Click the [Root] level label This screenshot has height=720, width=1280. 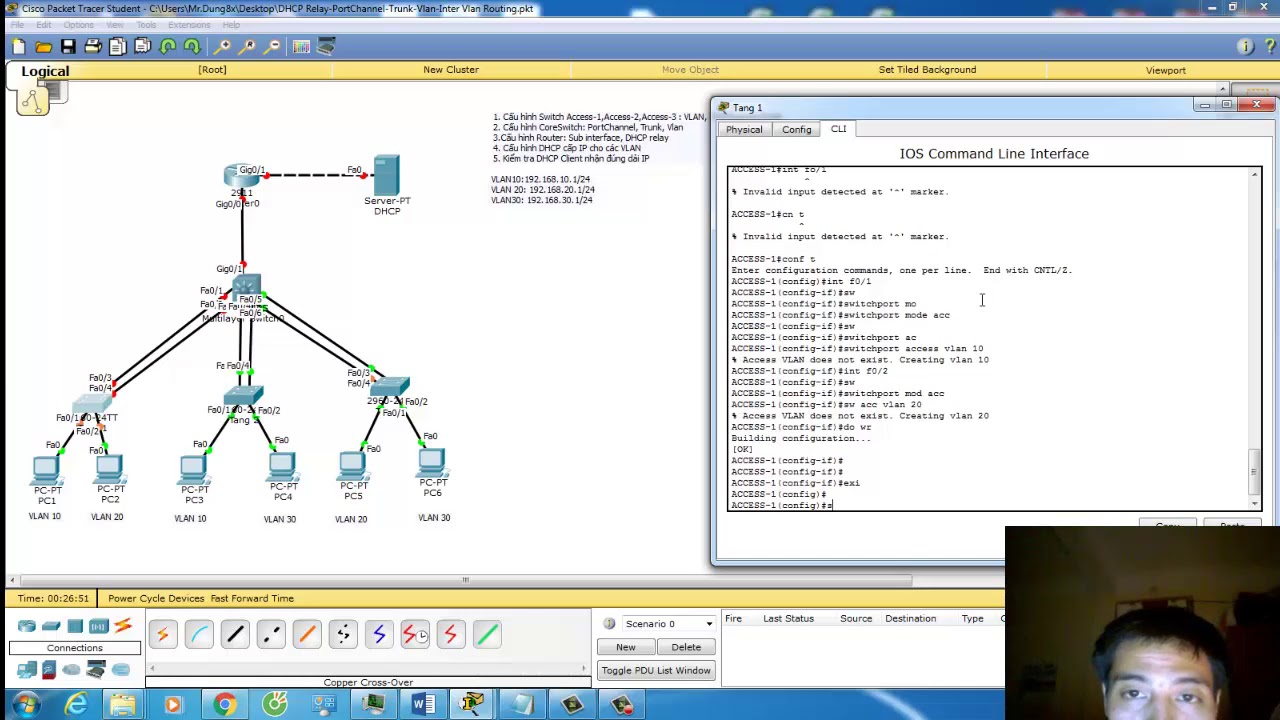click(212, 70)
